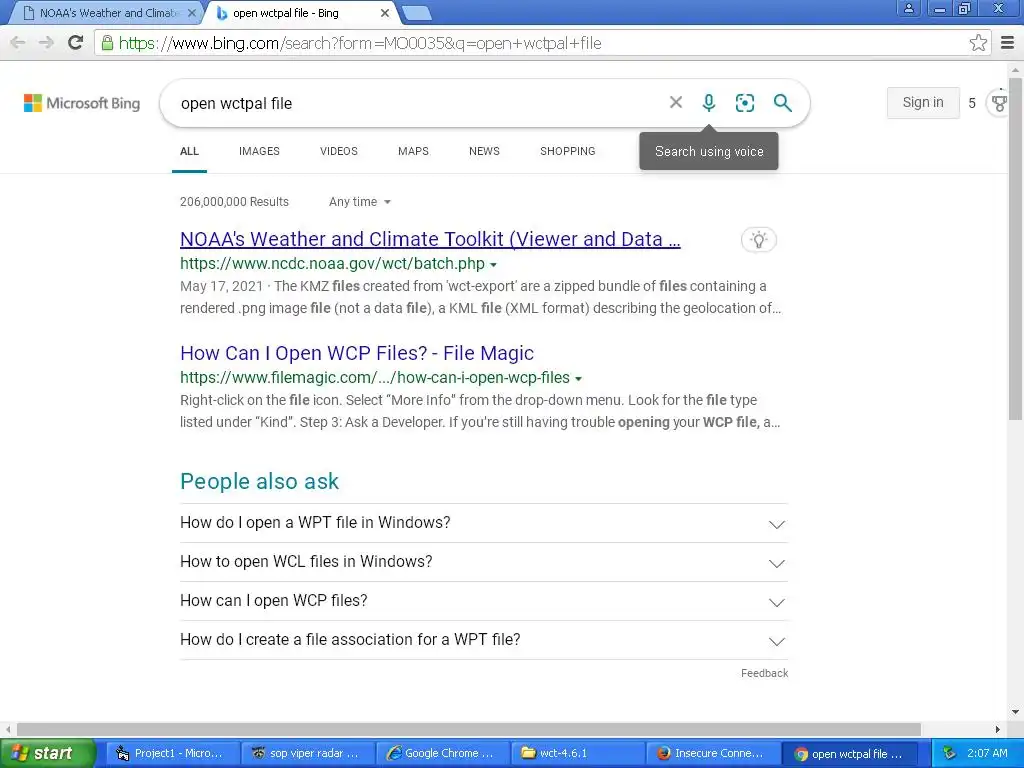Click the magnifier search icon
The image size is (1024, 768).
[x=782, y=103]
